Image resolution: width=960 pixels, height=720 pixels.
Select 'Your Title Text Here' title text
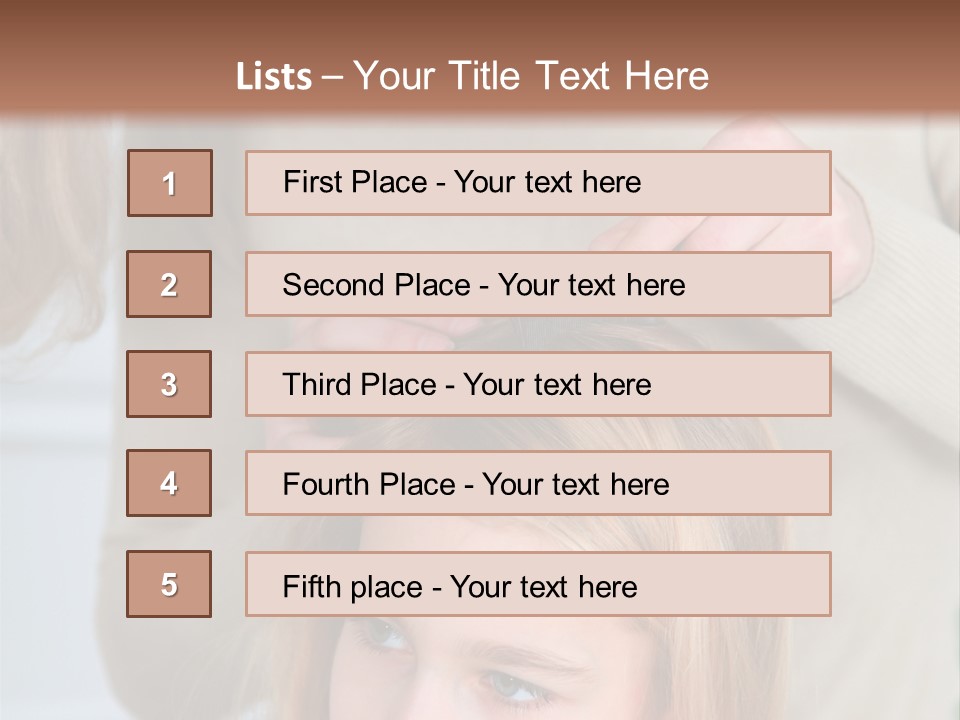531,76
